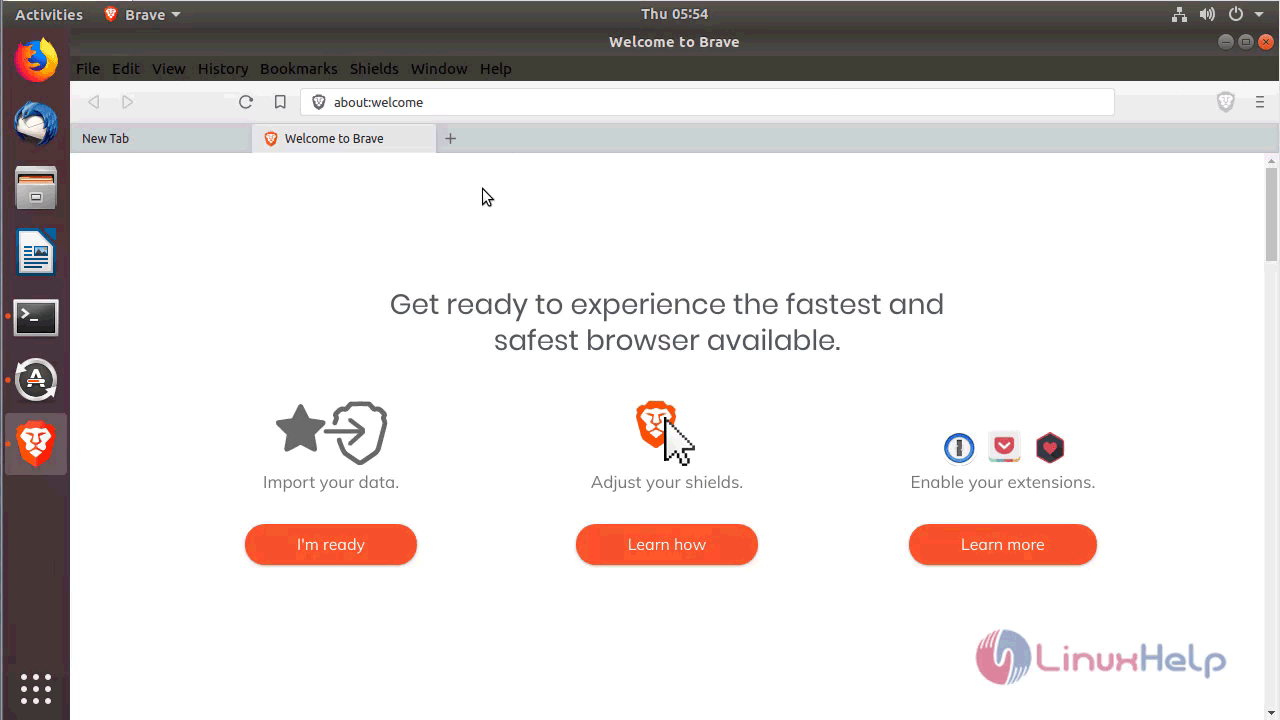
Task: Click the 'Adjust your shields.' text
Action: [667, 482]
